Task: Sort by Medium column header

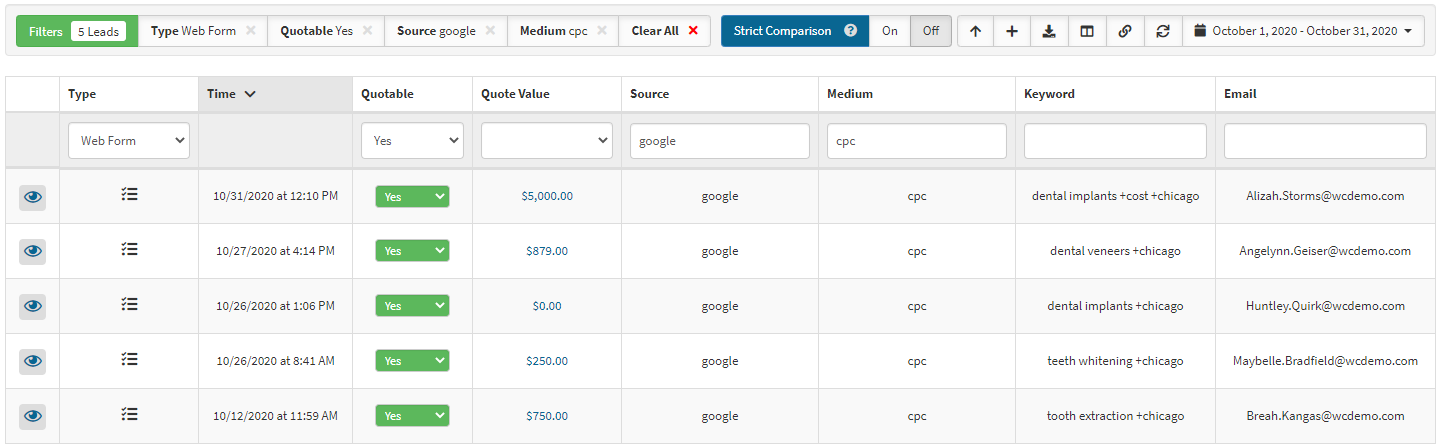Action: (x=917, y=94)
